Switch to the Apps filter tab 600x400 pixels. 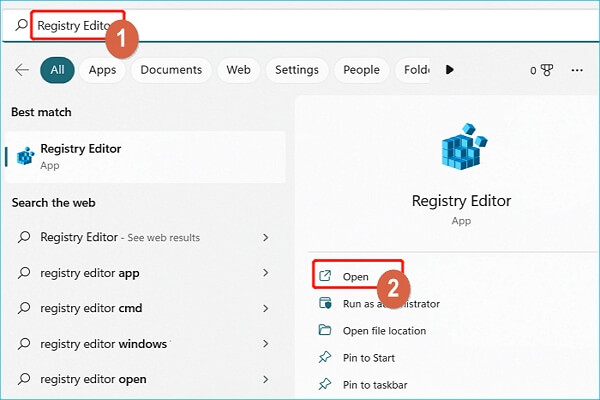click(x=102, y=70)
